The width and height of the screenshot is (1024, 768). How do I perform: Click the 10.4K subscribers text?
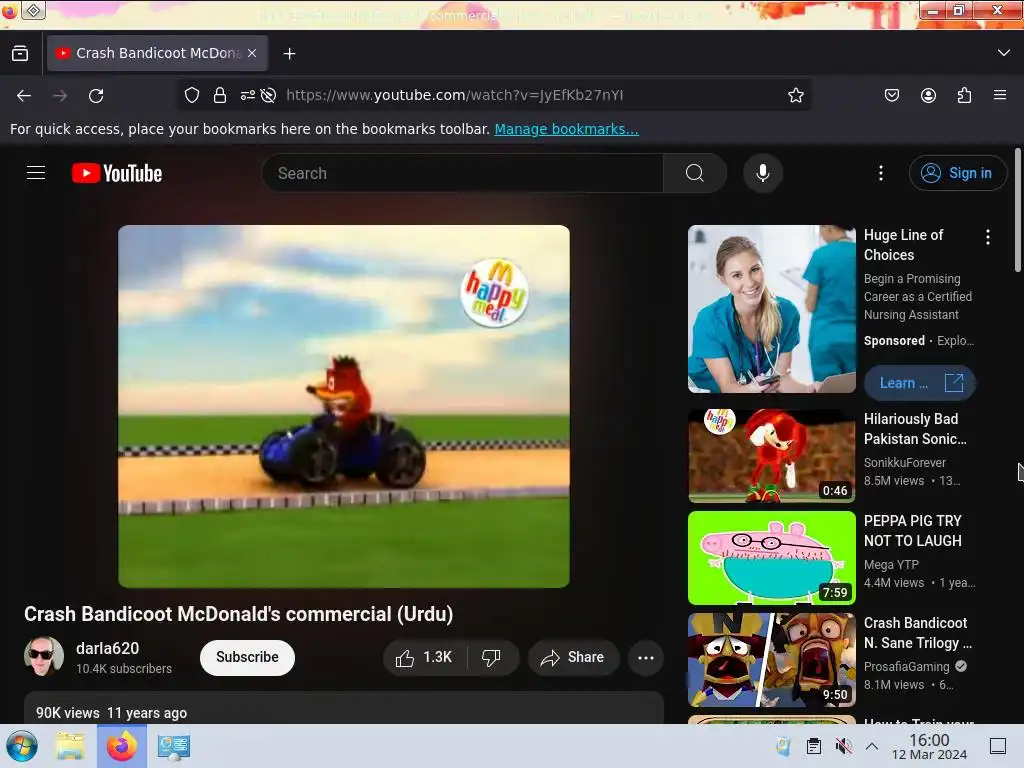pos(123,669)
